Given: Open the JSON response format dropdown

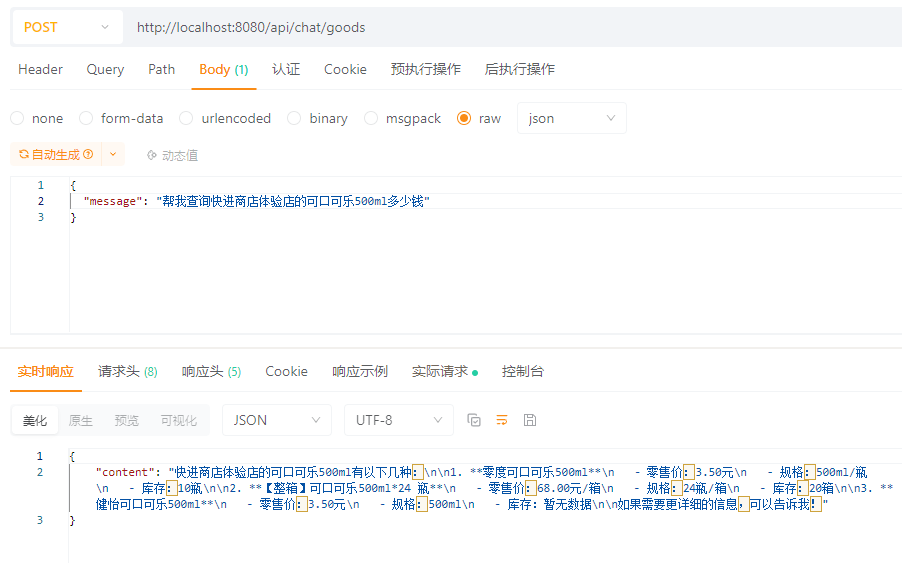Looking at the screenshot, I should (276, 420).
